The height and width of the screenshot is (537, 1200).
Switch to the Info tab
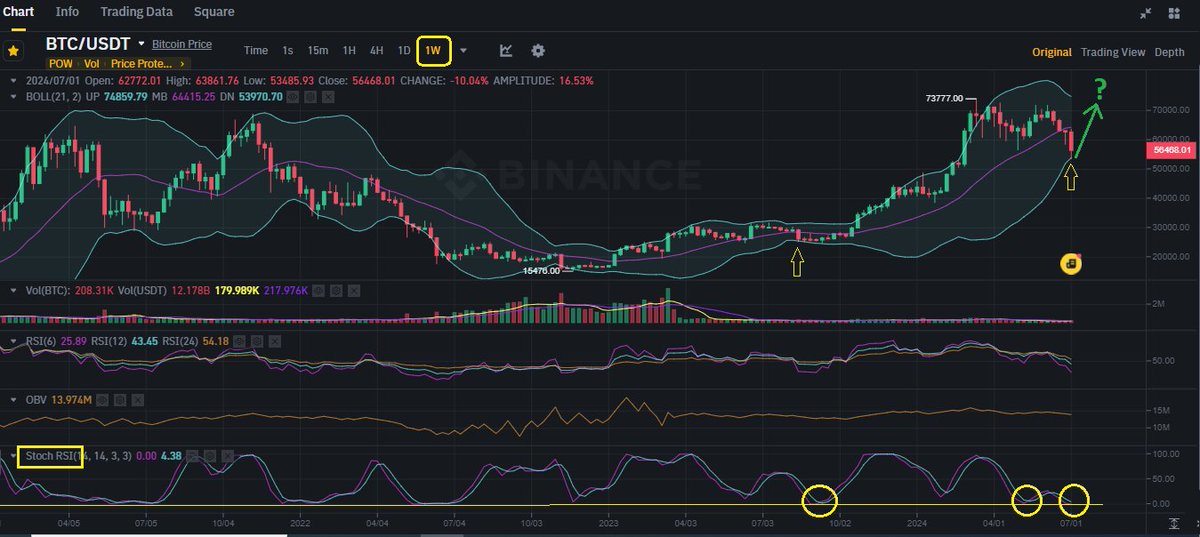tap(68, 12)
